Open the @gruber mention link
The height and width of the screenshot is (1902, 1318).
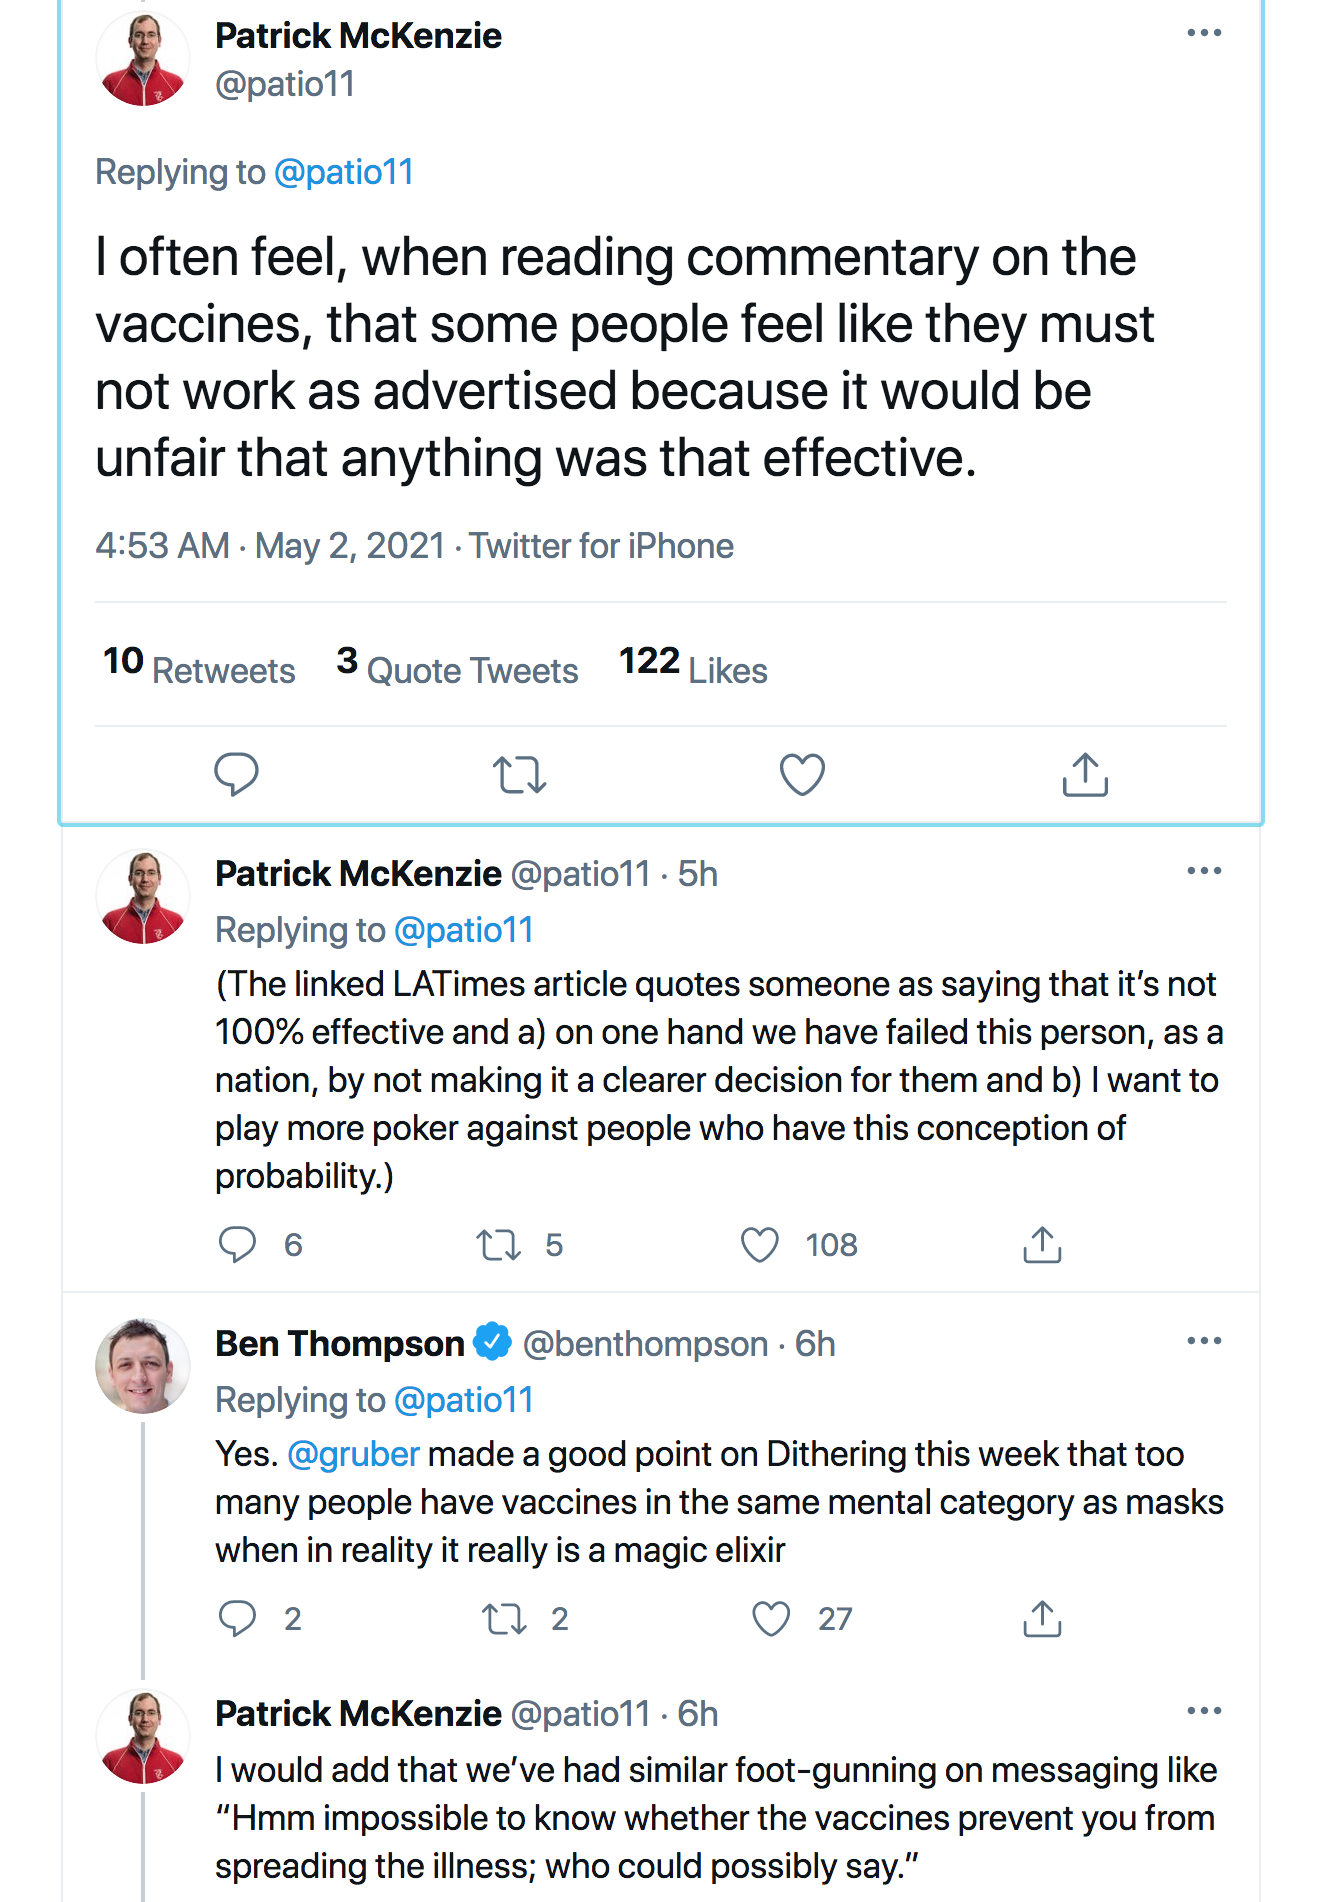[353, 1454]
